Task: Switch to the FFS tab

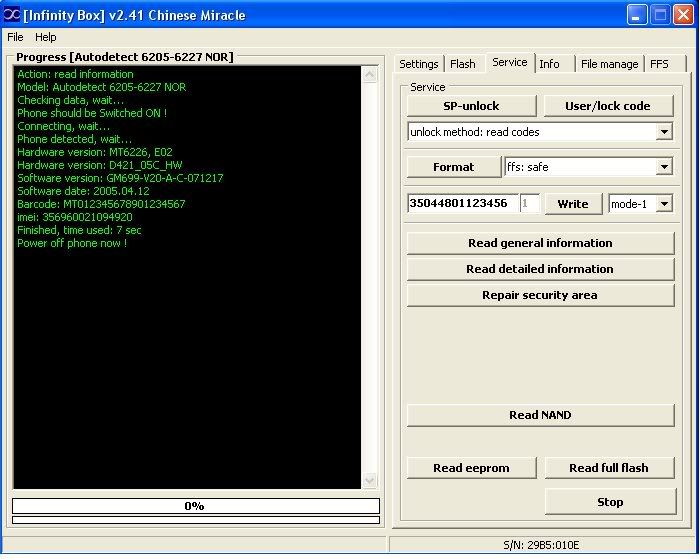Action: click(659, 64)
